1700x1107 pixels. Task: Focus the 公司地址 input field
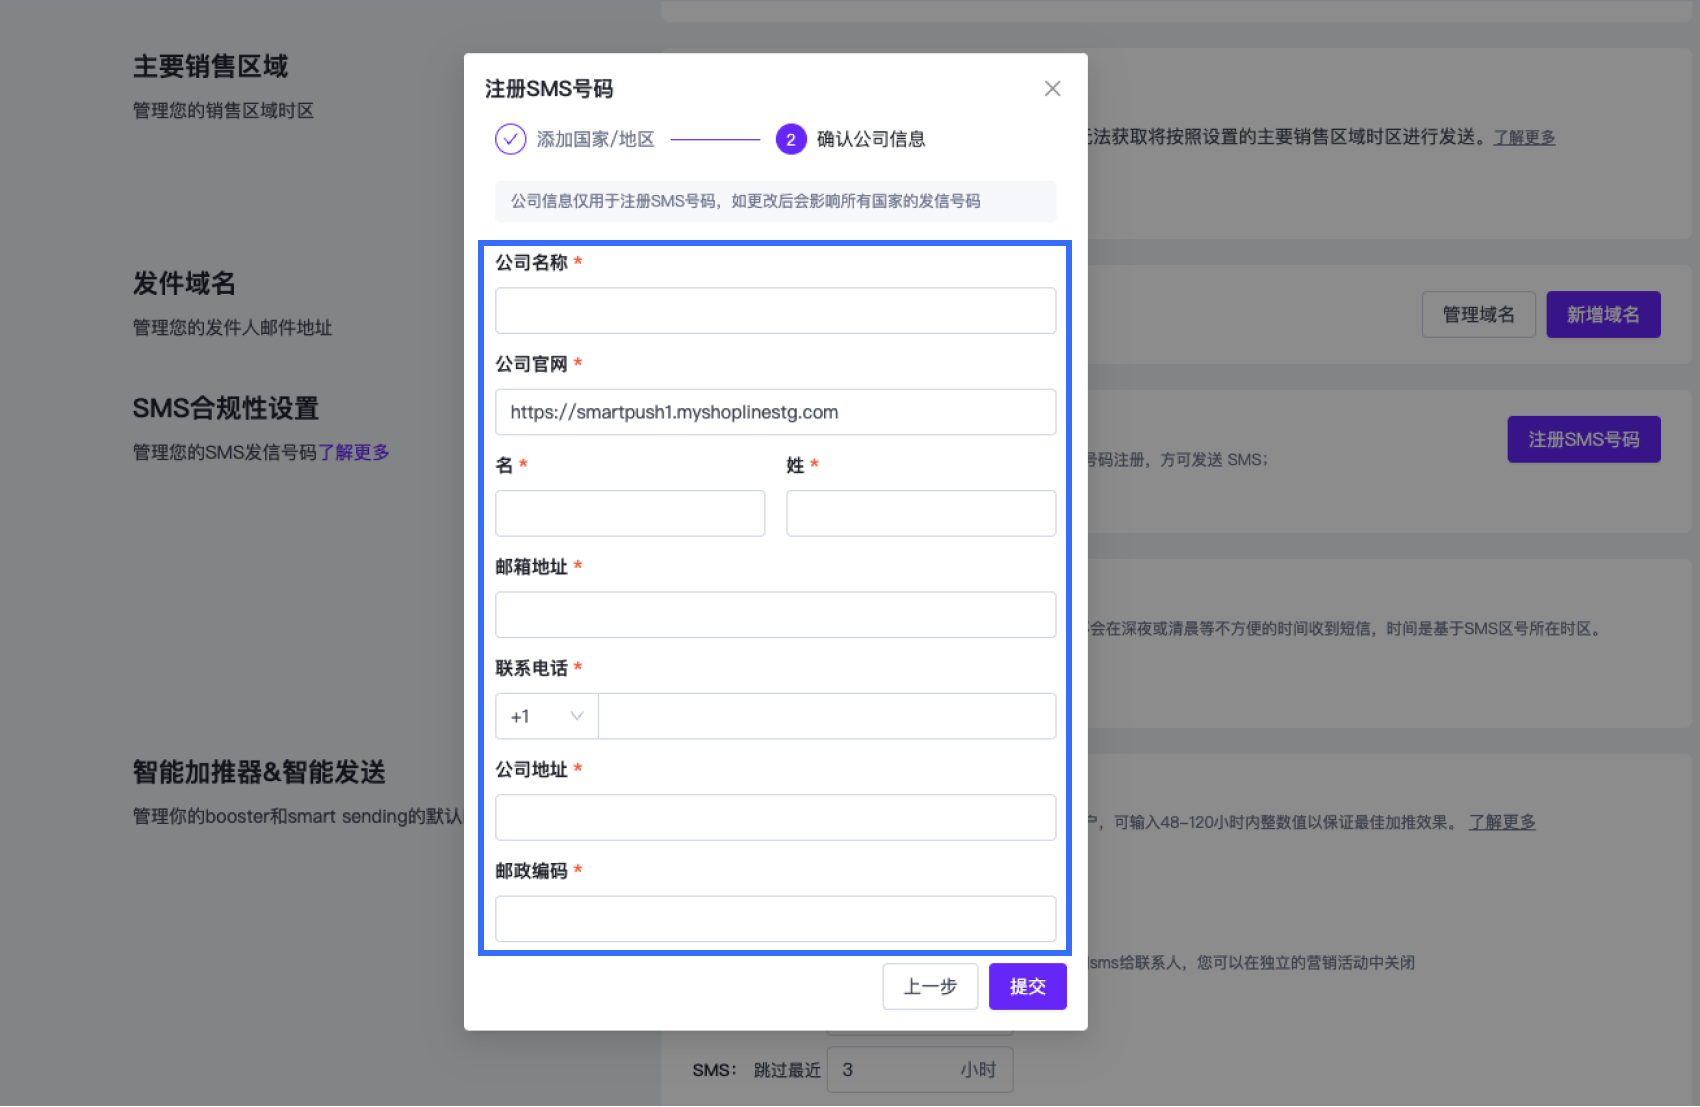tap(775, 817)
